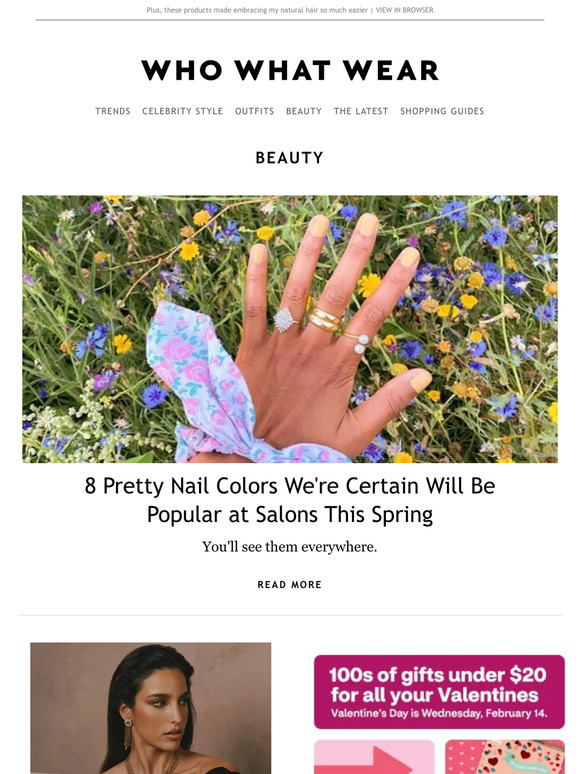580x774 pixels.
Task: Visit The Latest section
Action: (361, 111)
